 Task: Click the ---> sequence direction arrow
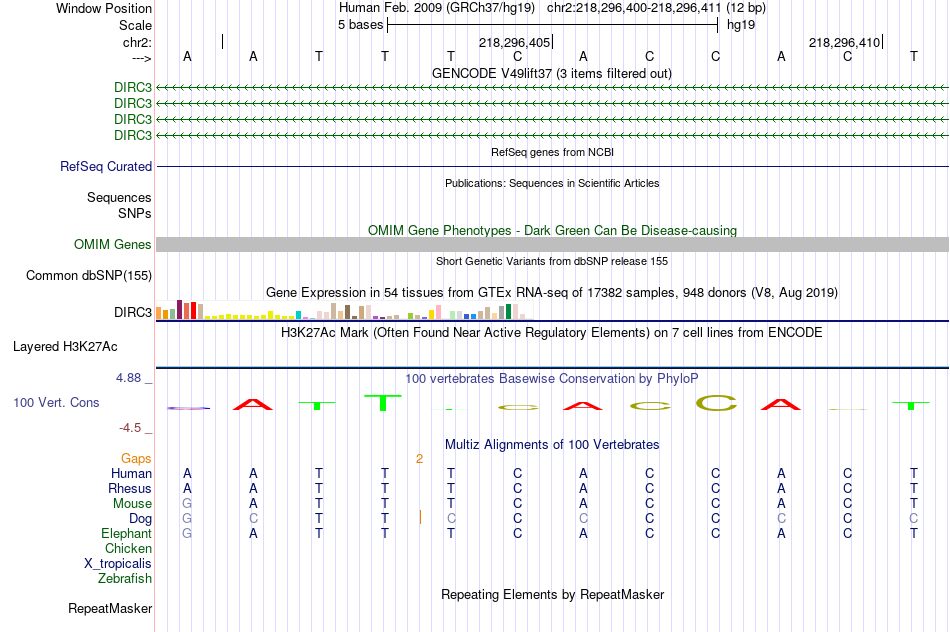point(141,58)
